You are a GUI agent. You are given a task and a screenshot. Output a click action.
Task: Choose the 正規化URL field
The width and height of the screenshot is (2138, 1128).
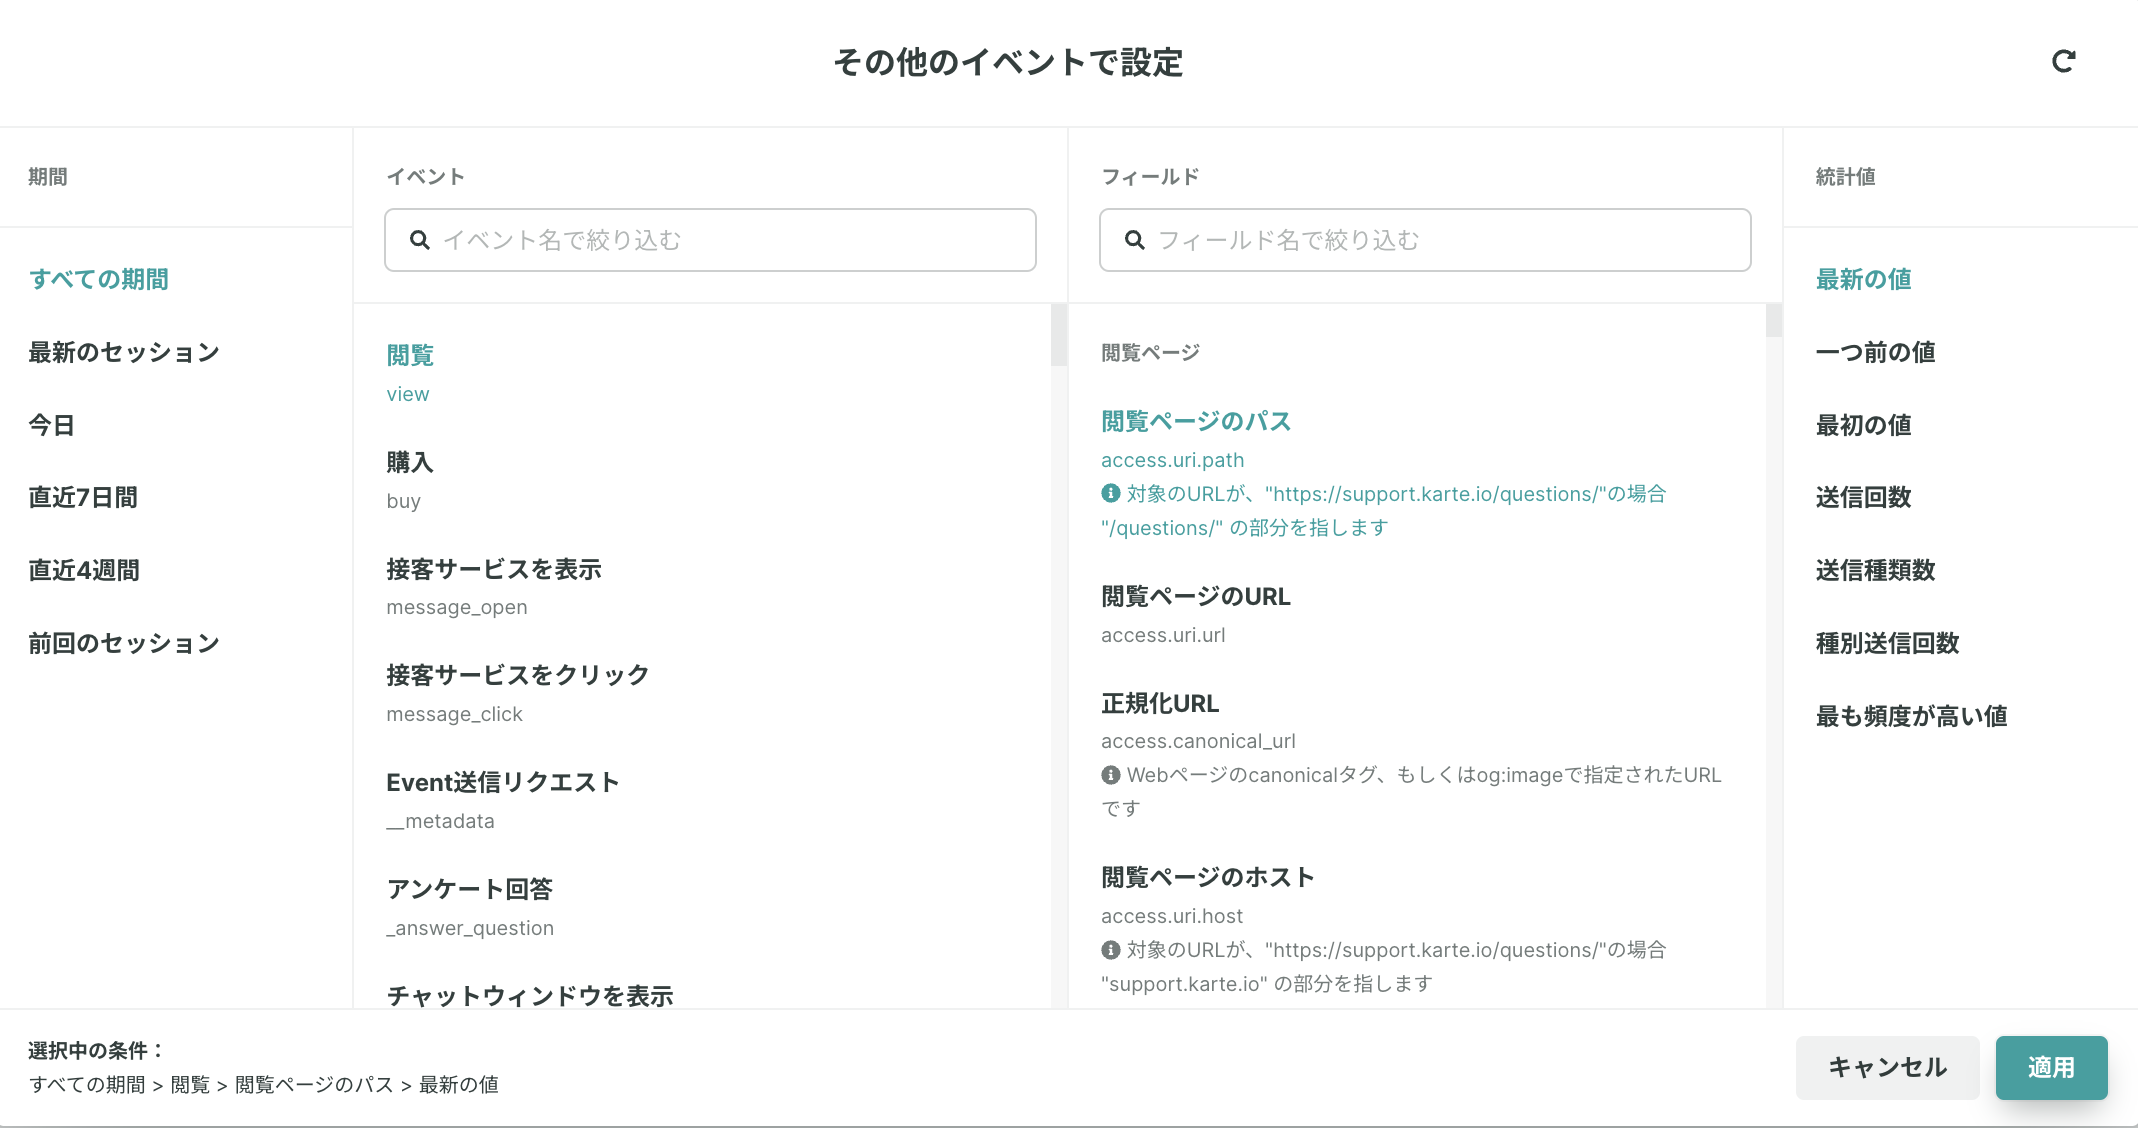point(1160,703)
